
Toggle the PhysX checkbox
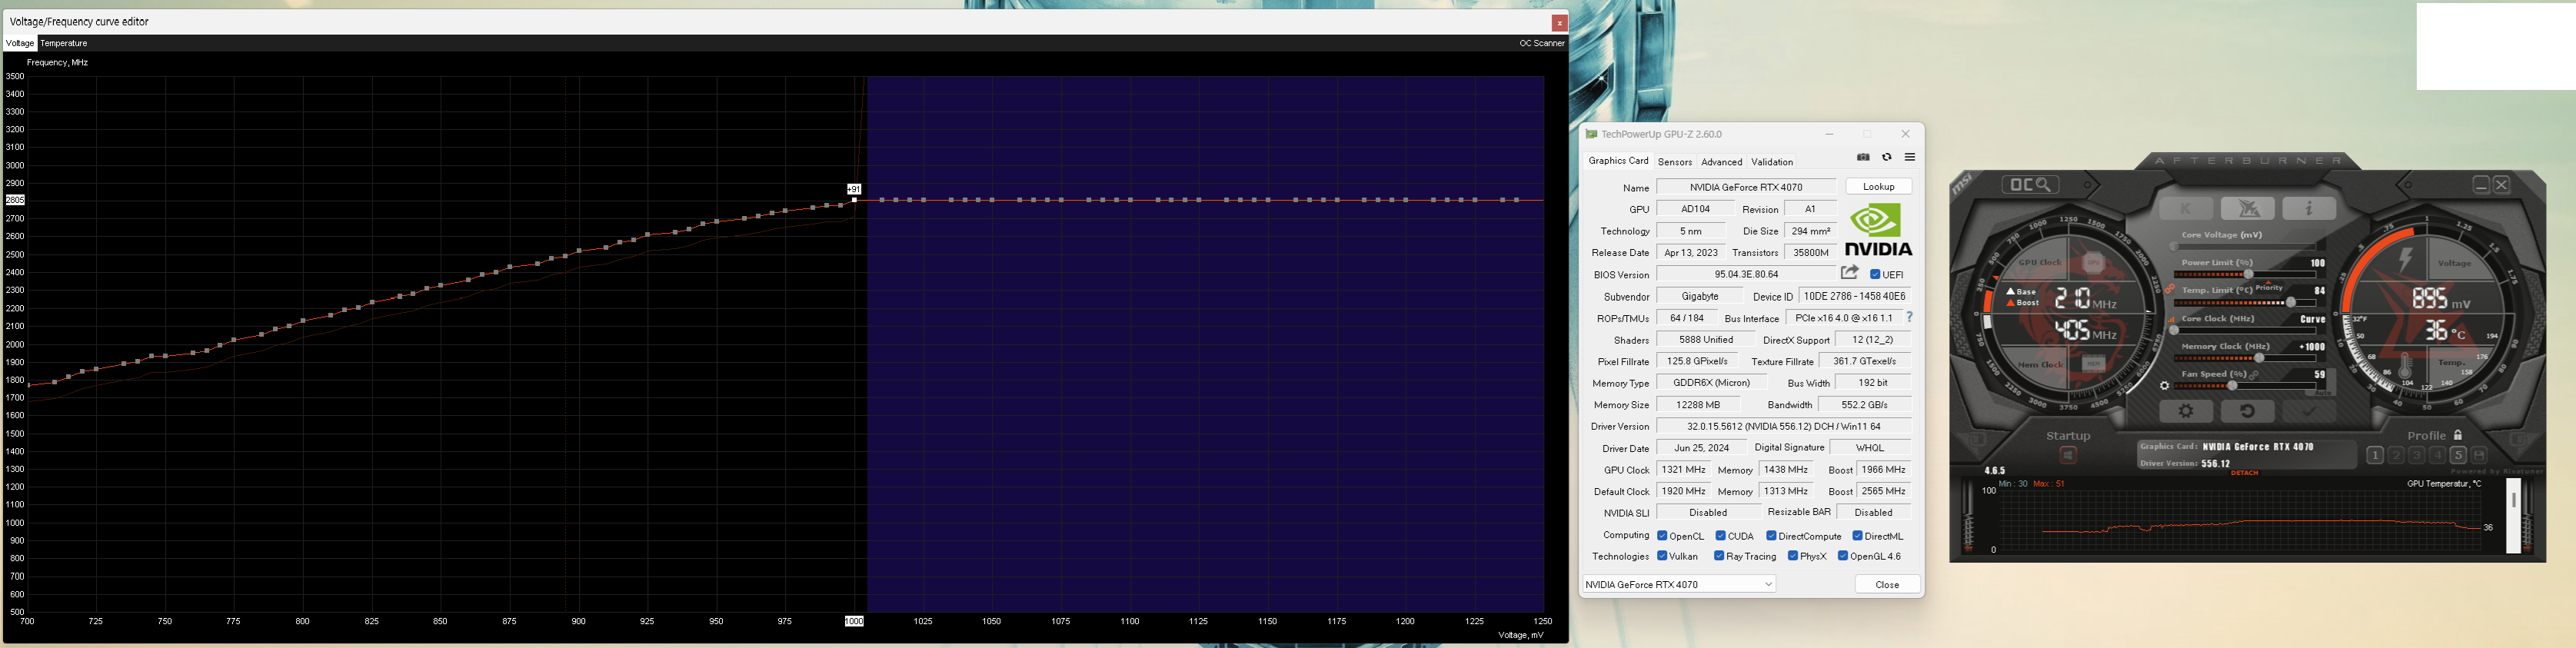[1793, 556]
